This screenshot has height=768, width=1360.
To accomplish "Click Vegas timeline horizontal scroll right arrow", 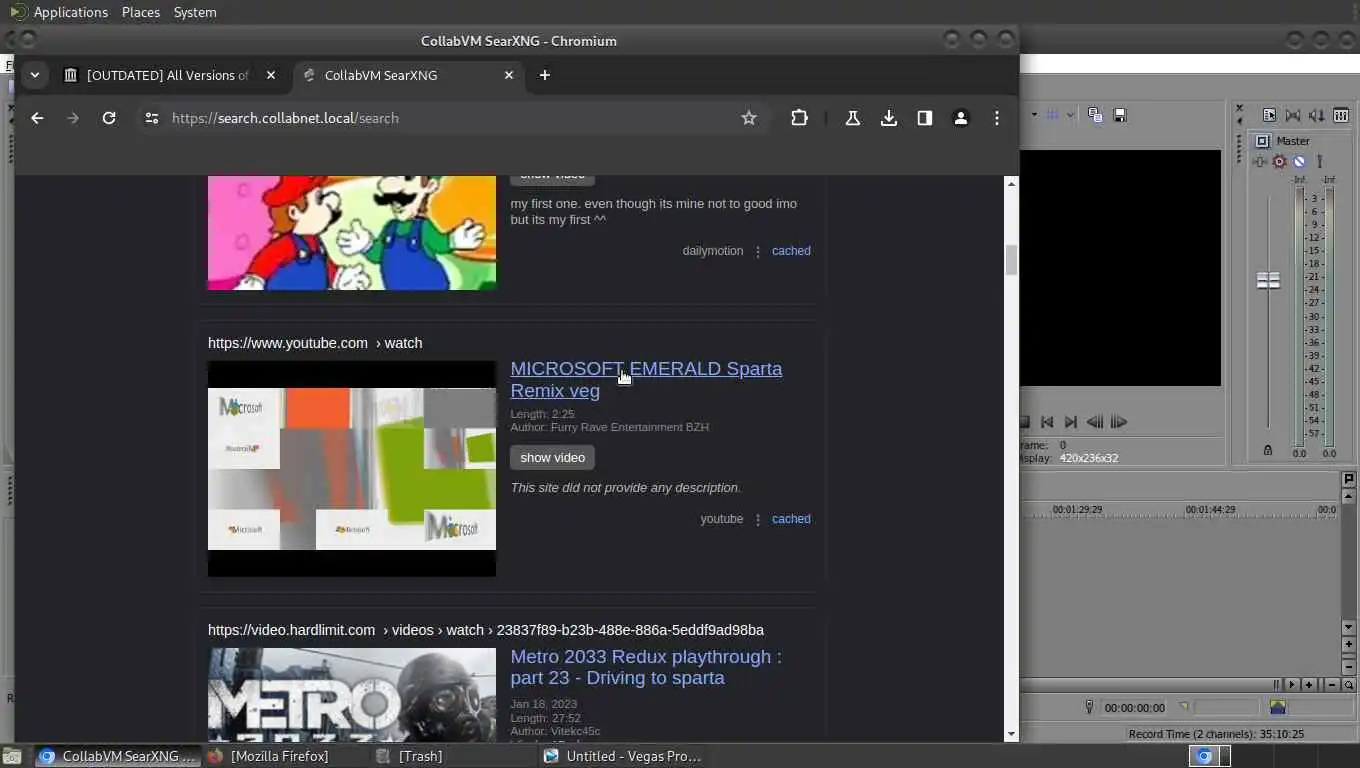I will [x=1292, y=685].
